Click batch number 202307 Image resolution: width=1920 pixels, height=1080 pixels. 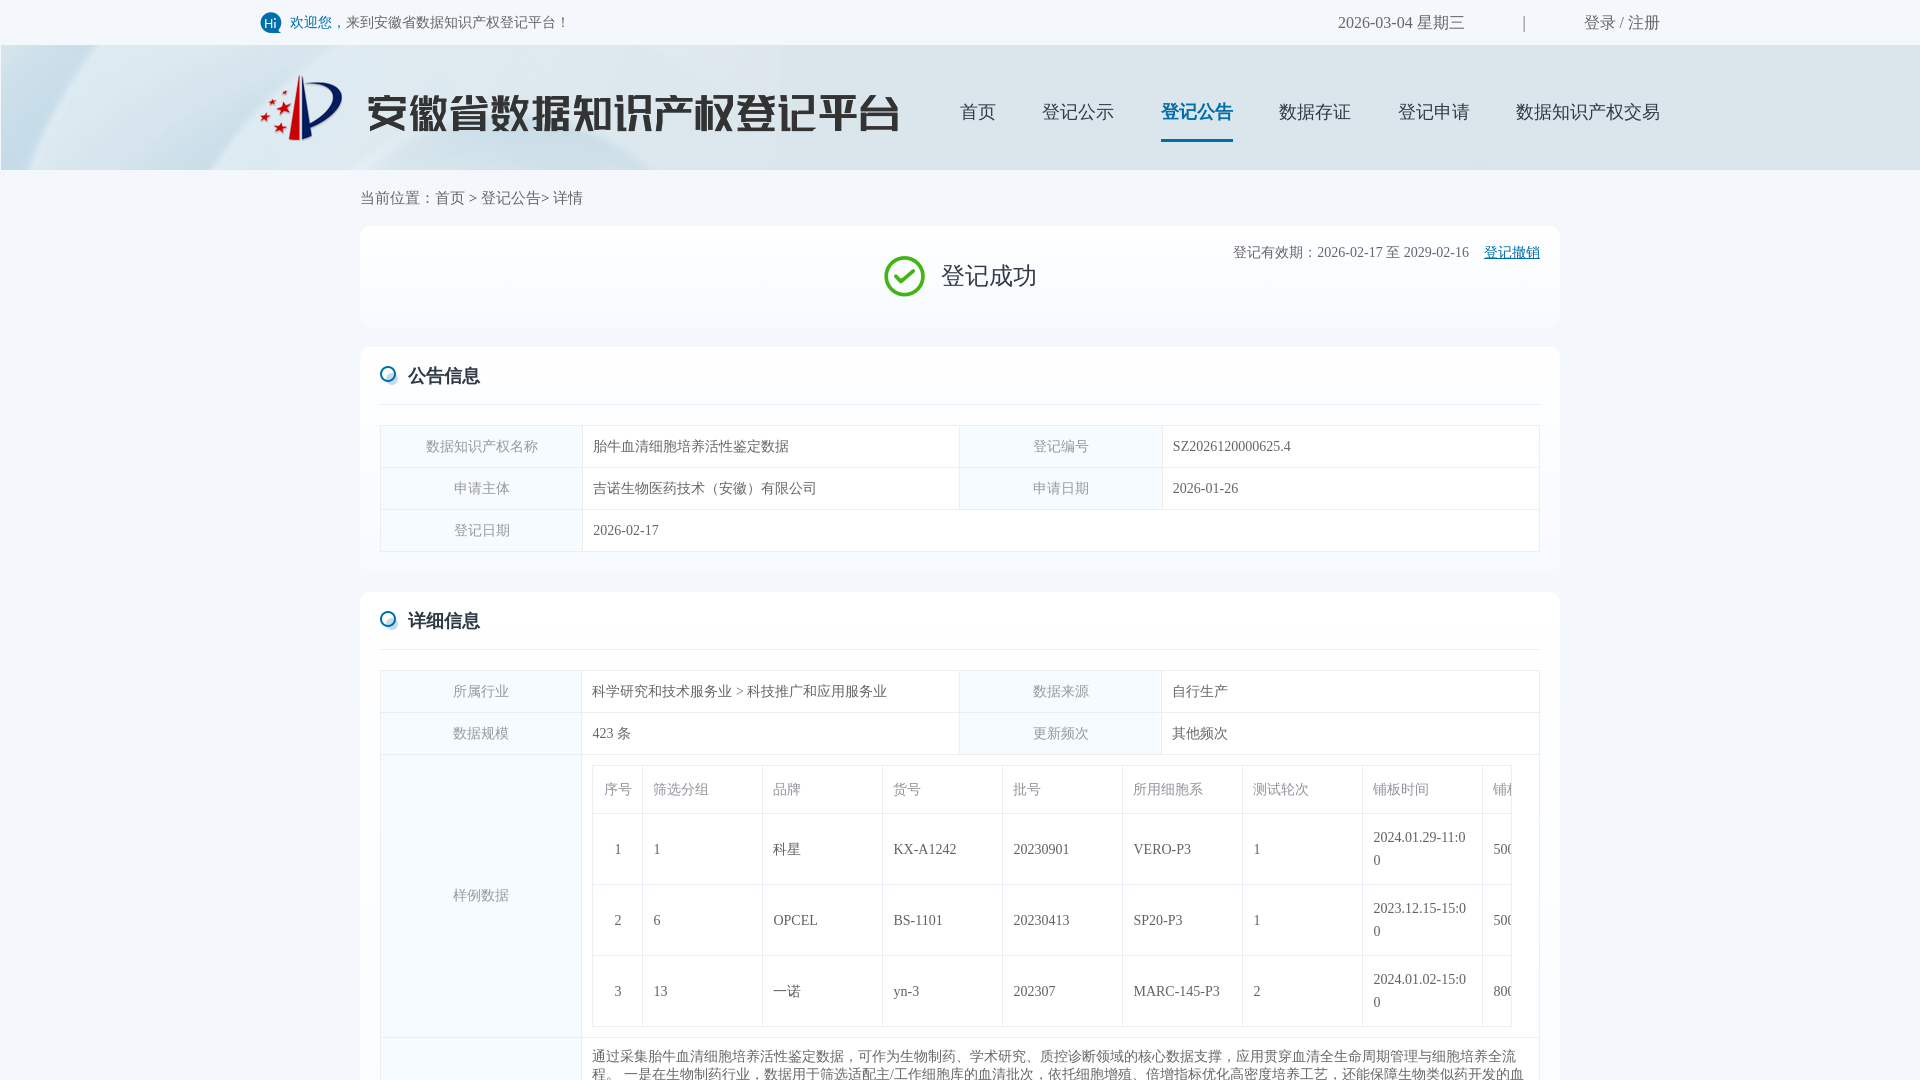[1033, 992]
